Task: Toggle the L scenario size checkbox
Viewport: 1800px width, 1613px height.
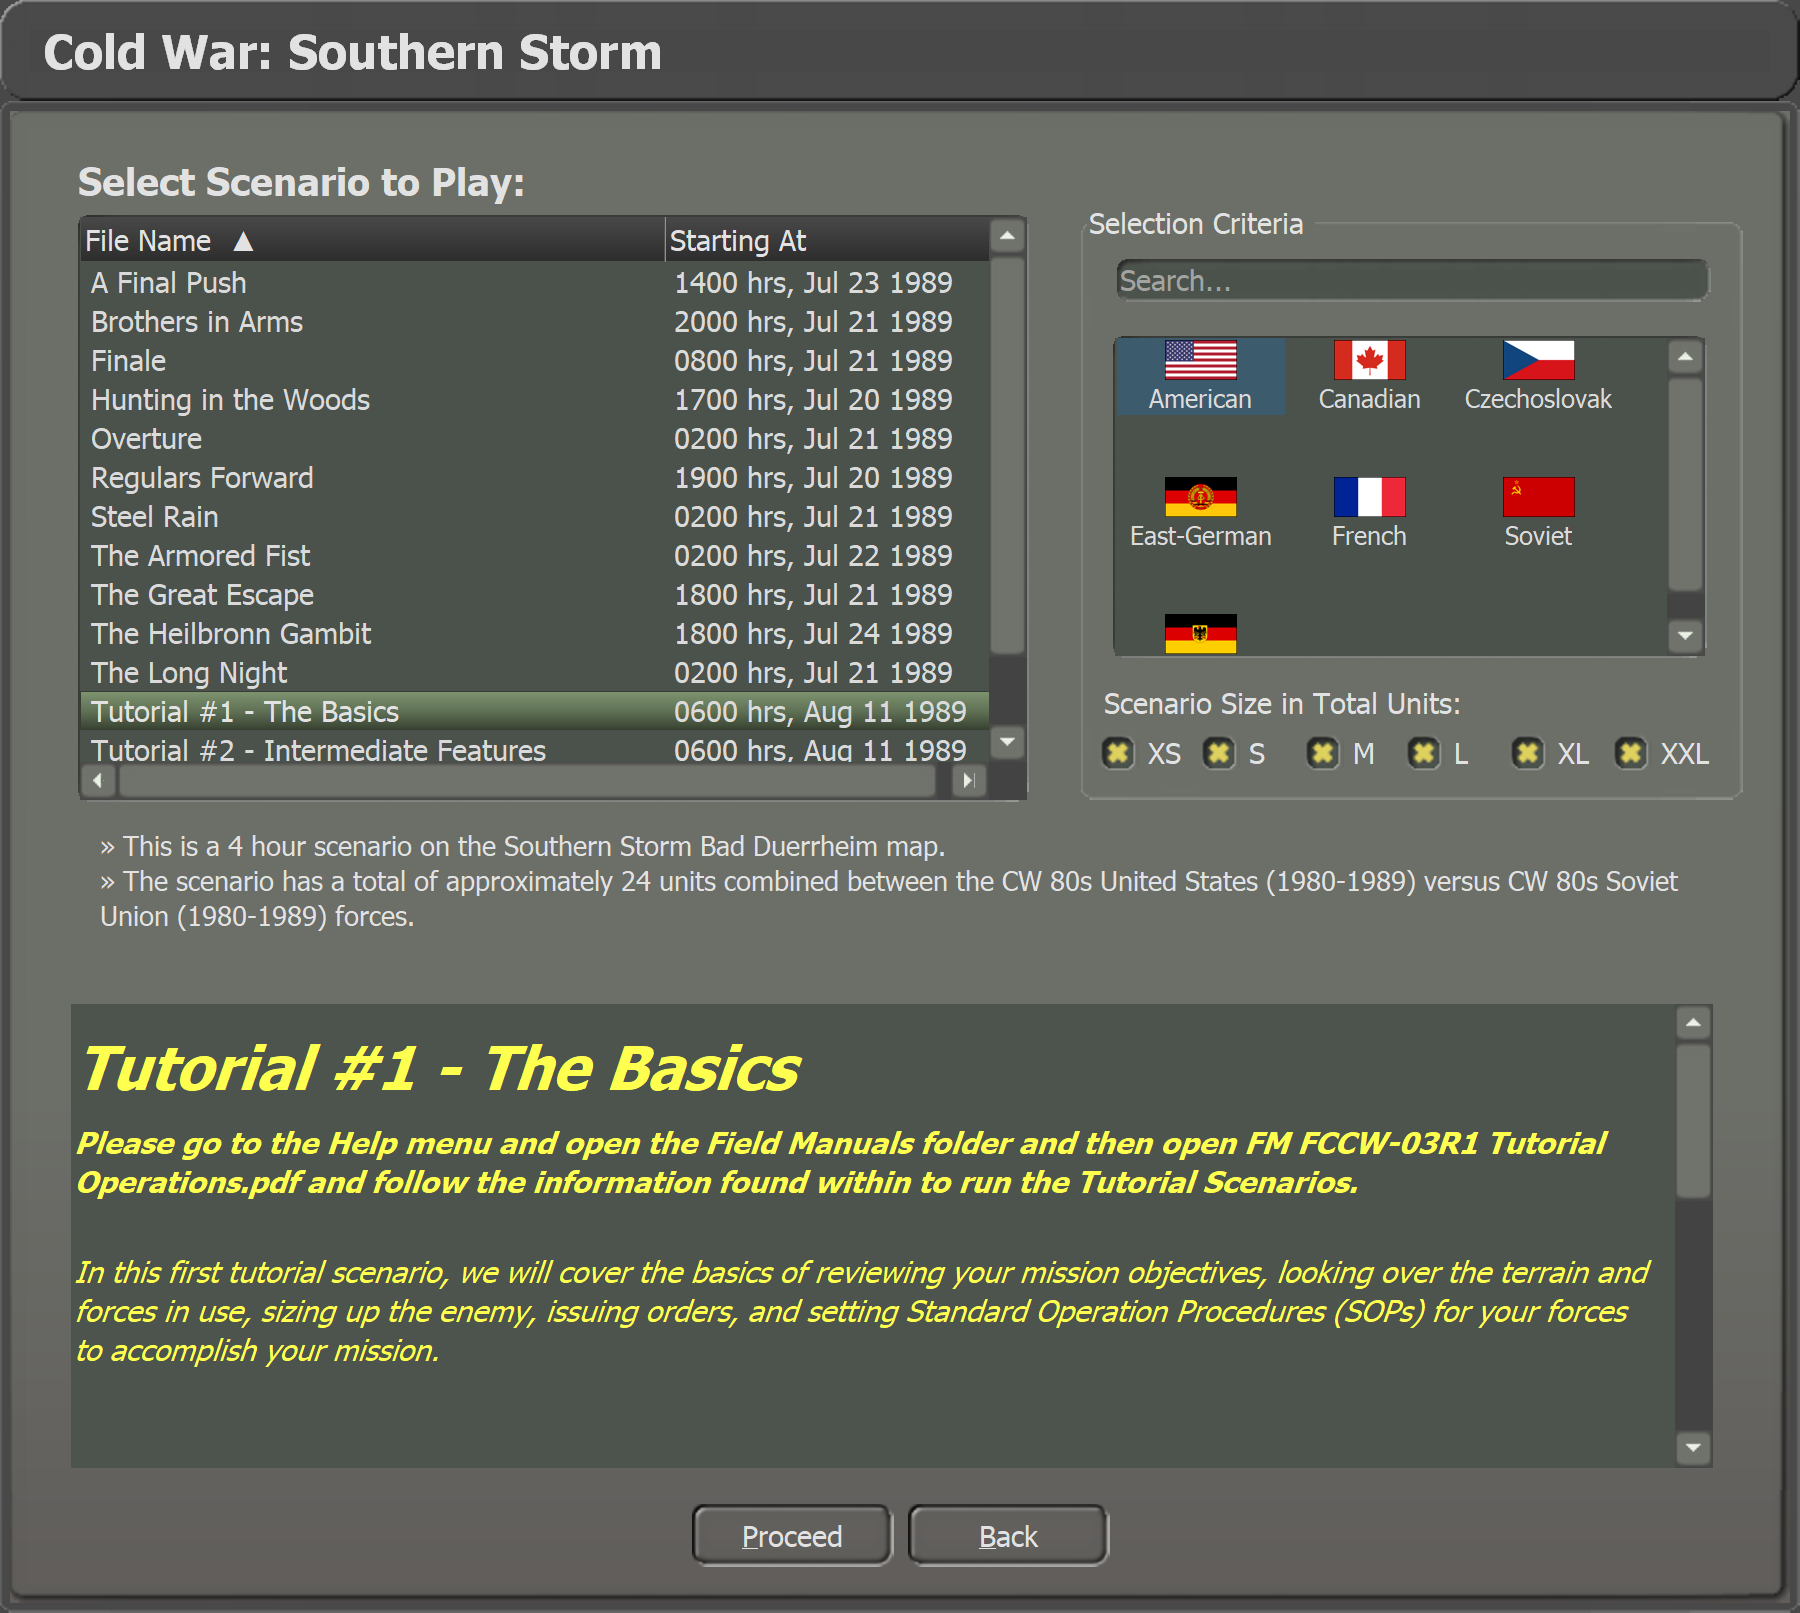Action: 1424,753
